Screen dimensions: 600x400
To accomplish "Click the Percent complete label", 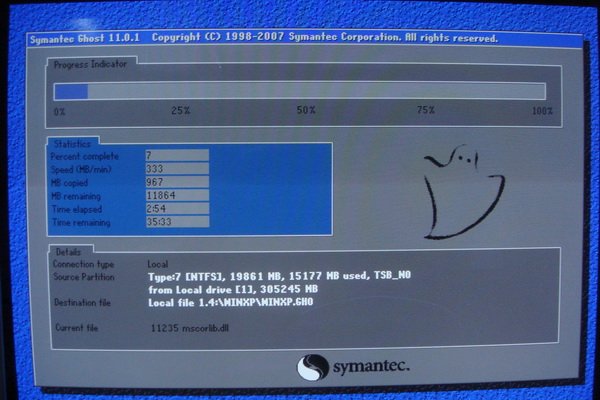I will 85,157.
